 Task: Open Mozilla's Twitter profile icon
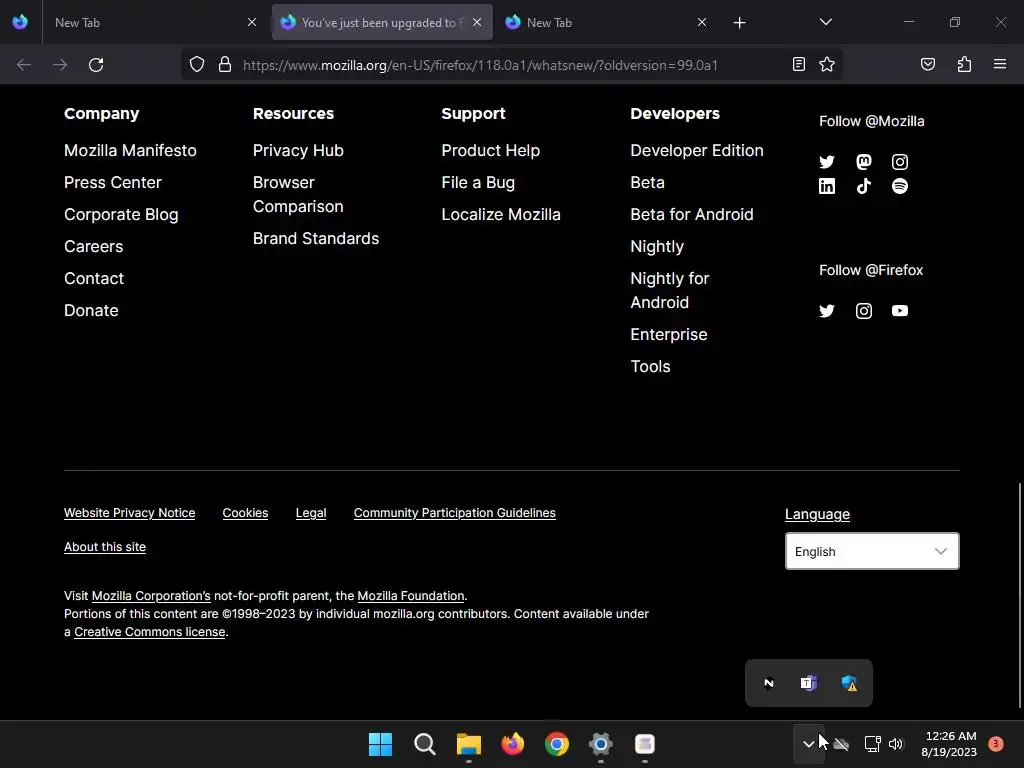pos(827,162)
